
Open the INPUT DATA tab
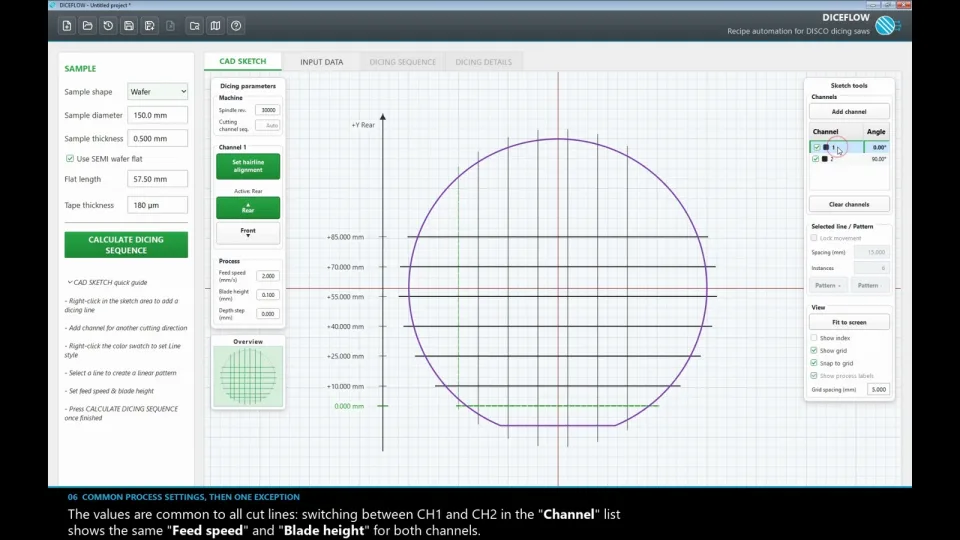[x=321, y=62]
